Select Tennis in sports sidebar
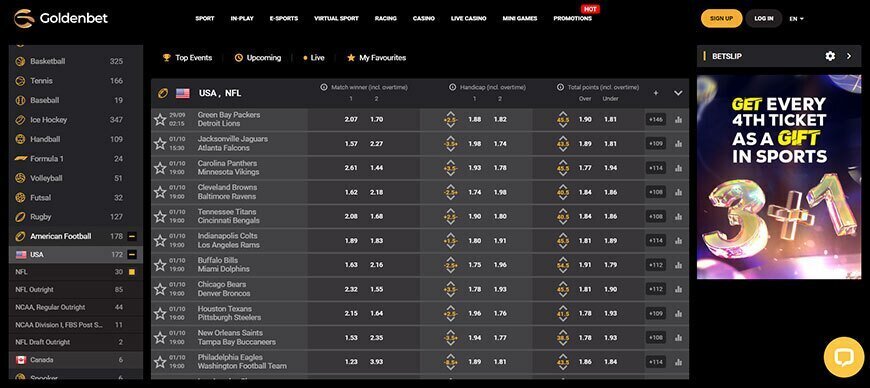The image size is (870, 388). (75, 80)
